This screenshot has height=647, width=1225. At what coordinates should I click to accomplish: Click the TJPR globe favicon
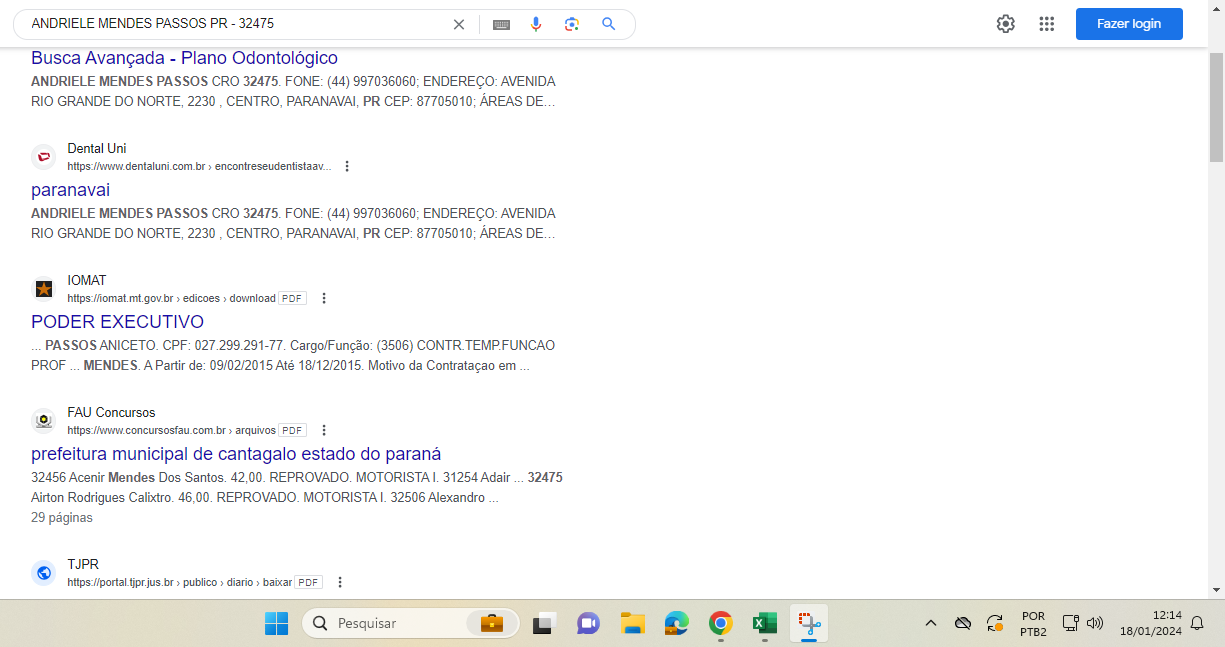pyautogui.click(x=43, y=573)
